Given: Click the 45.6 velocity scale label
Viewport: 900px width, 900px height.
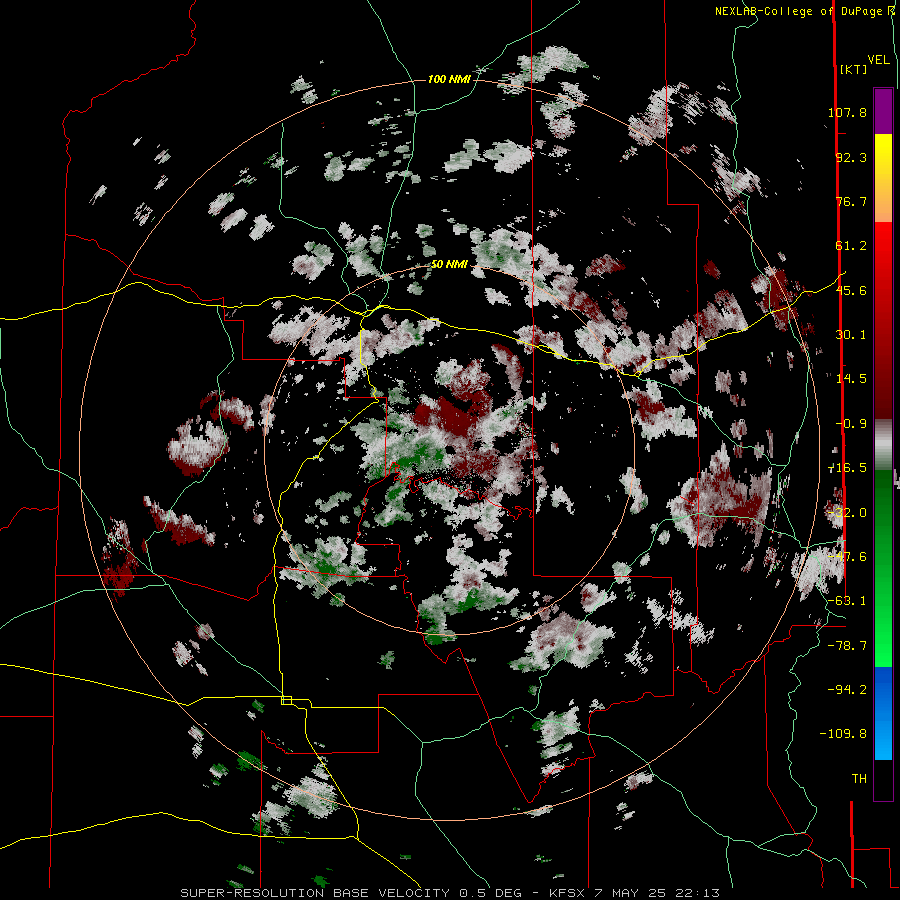Looking at the screenshot, I should click(851, 290).
